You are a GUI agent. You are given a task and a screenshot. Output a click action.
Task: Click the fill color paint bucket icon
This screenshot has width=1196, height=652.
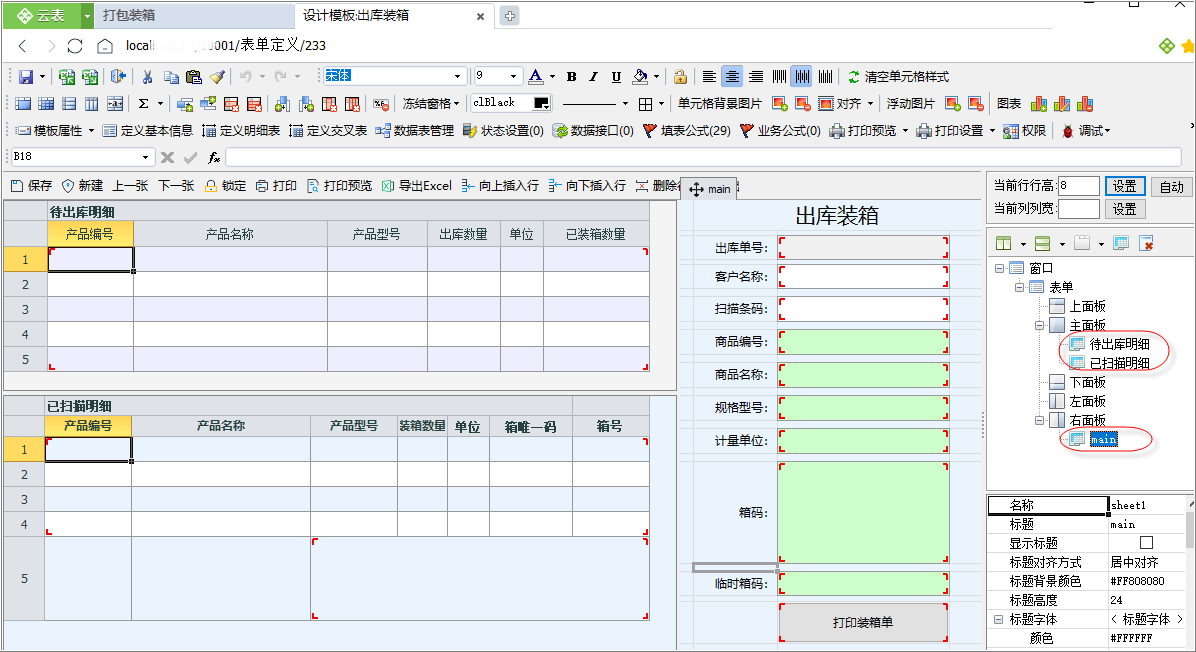tap(640, 76)
